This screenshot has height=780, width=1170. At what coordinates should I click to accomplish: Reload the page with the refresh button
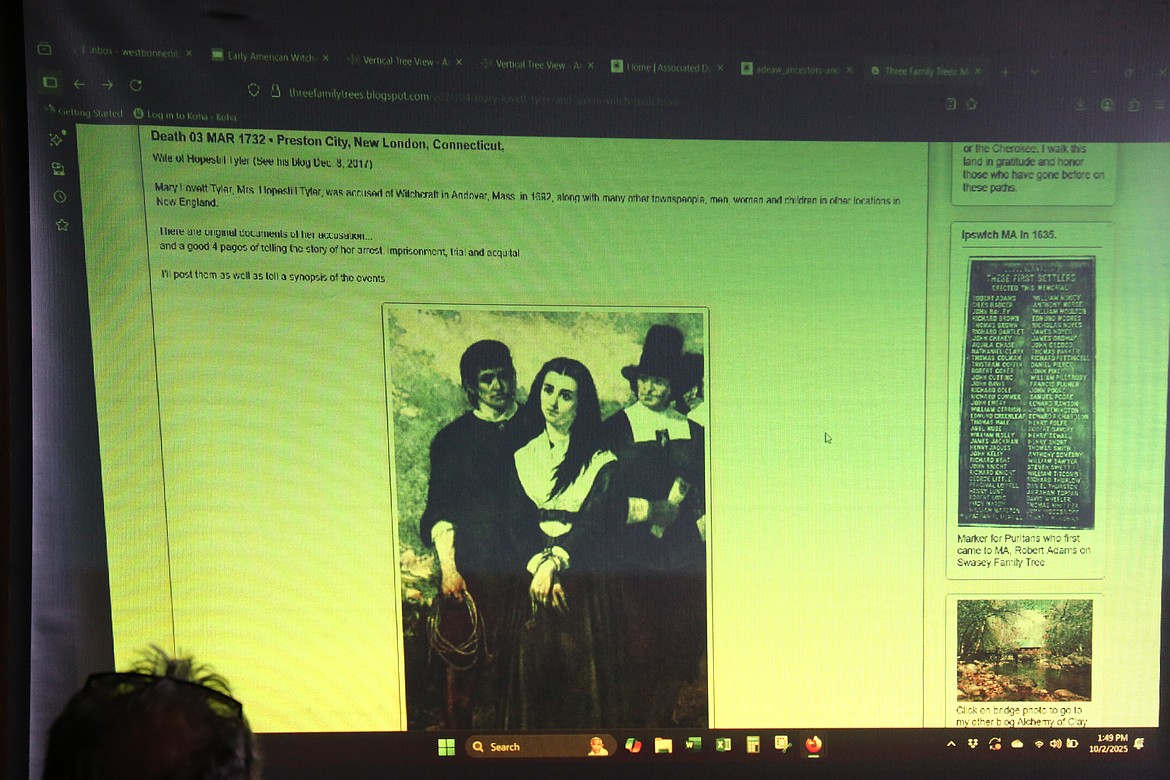pyautogui.click(x=136, y=86)
